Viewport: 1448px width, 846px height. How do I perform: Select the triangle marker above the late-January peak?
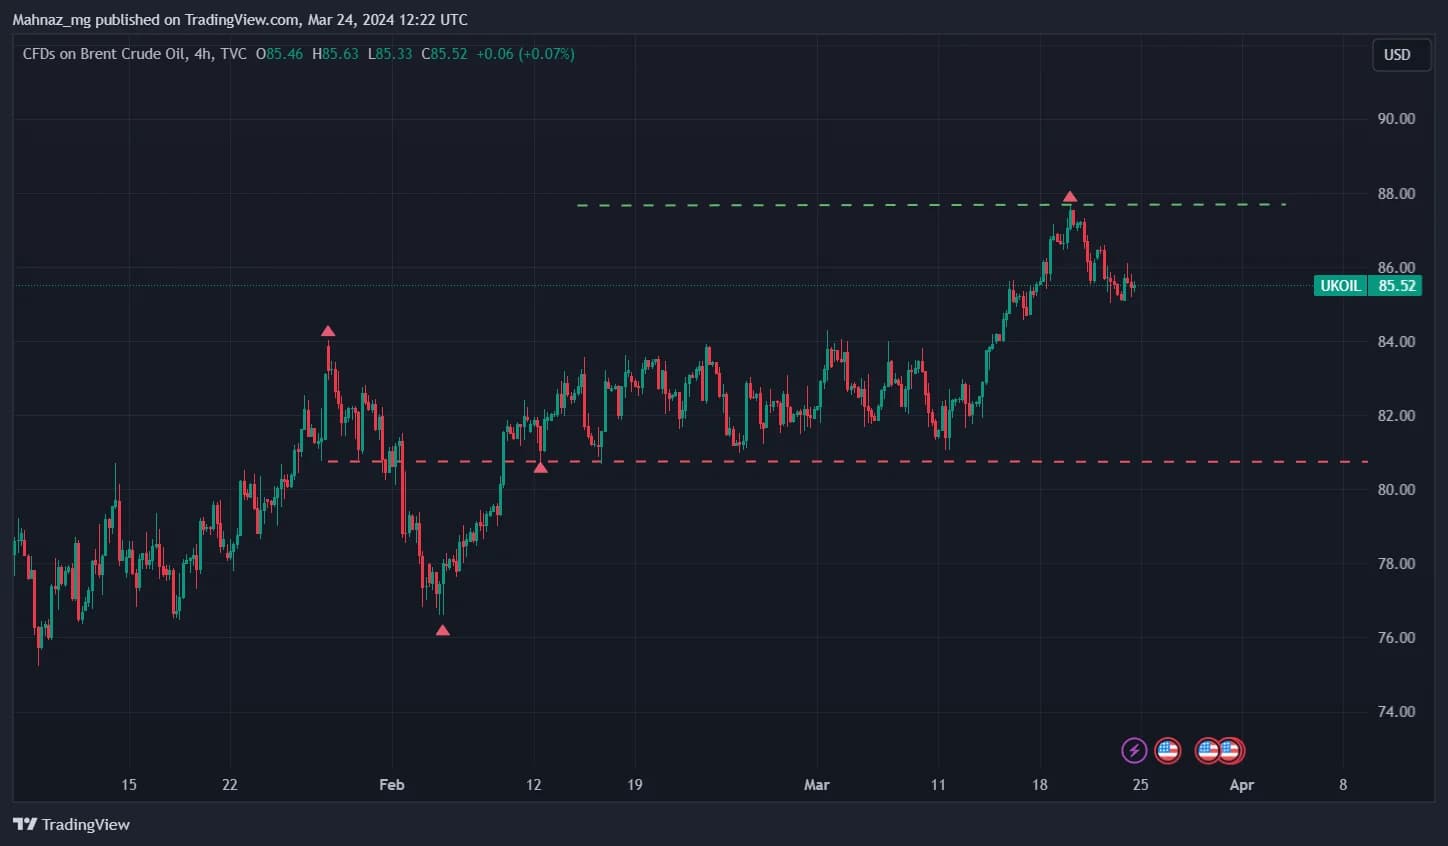click(x=328, y=331)
